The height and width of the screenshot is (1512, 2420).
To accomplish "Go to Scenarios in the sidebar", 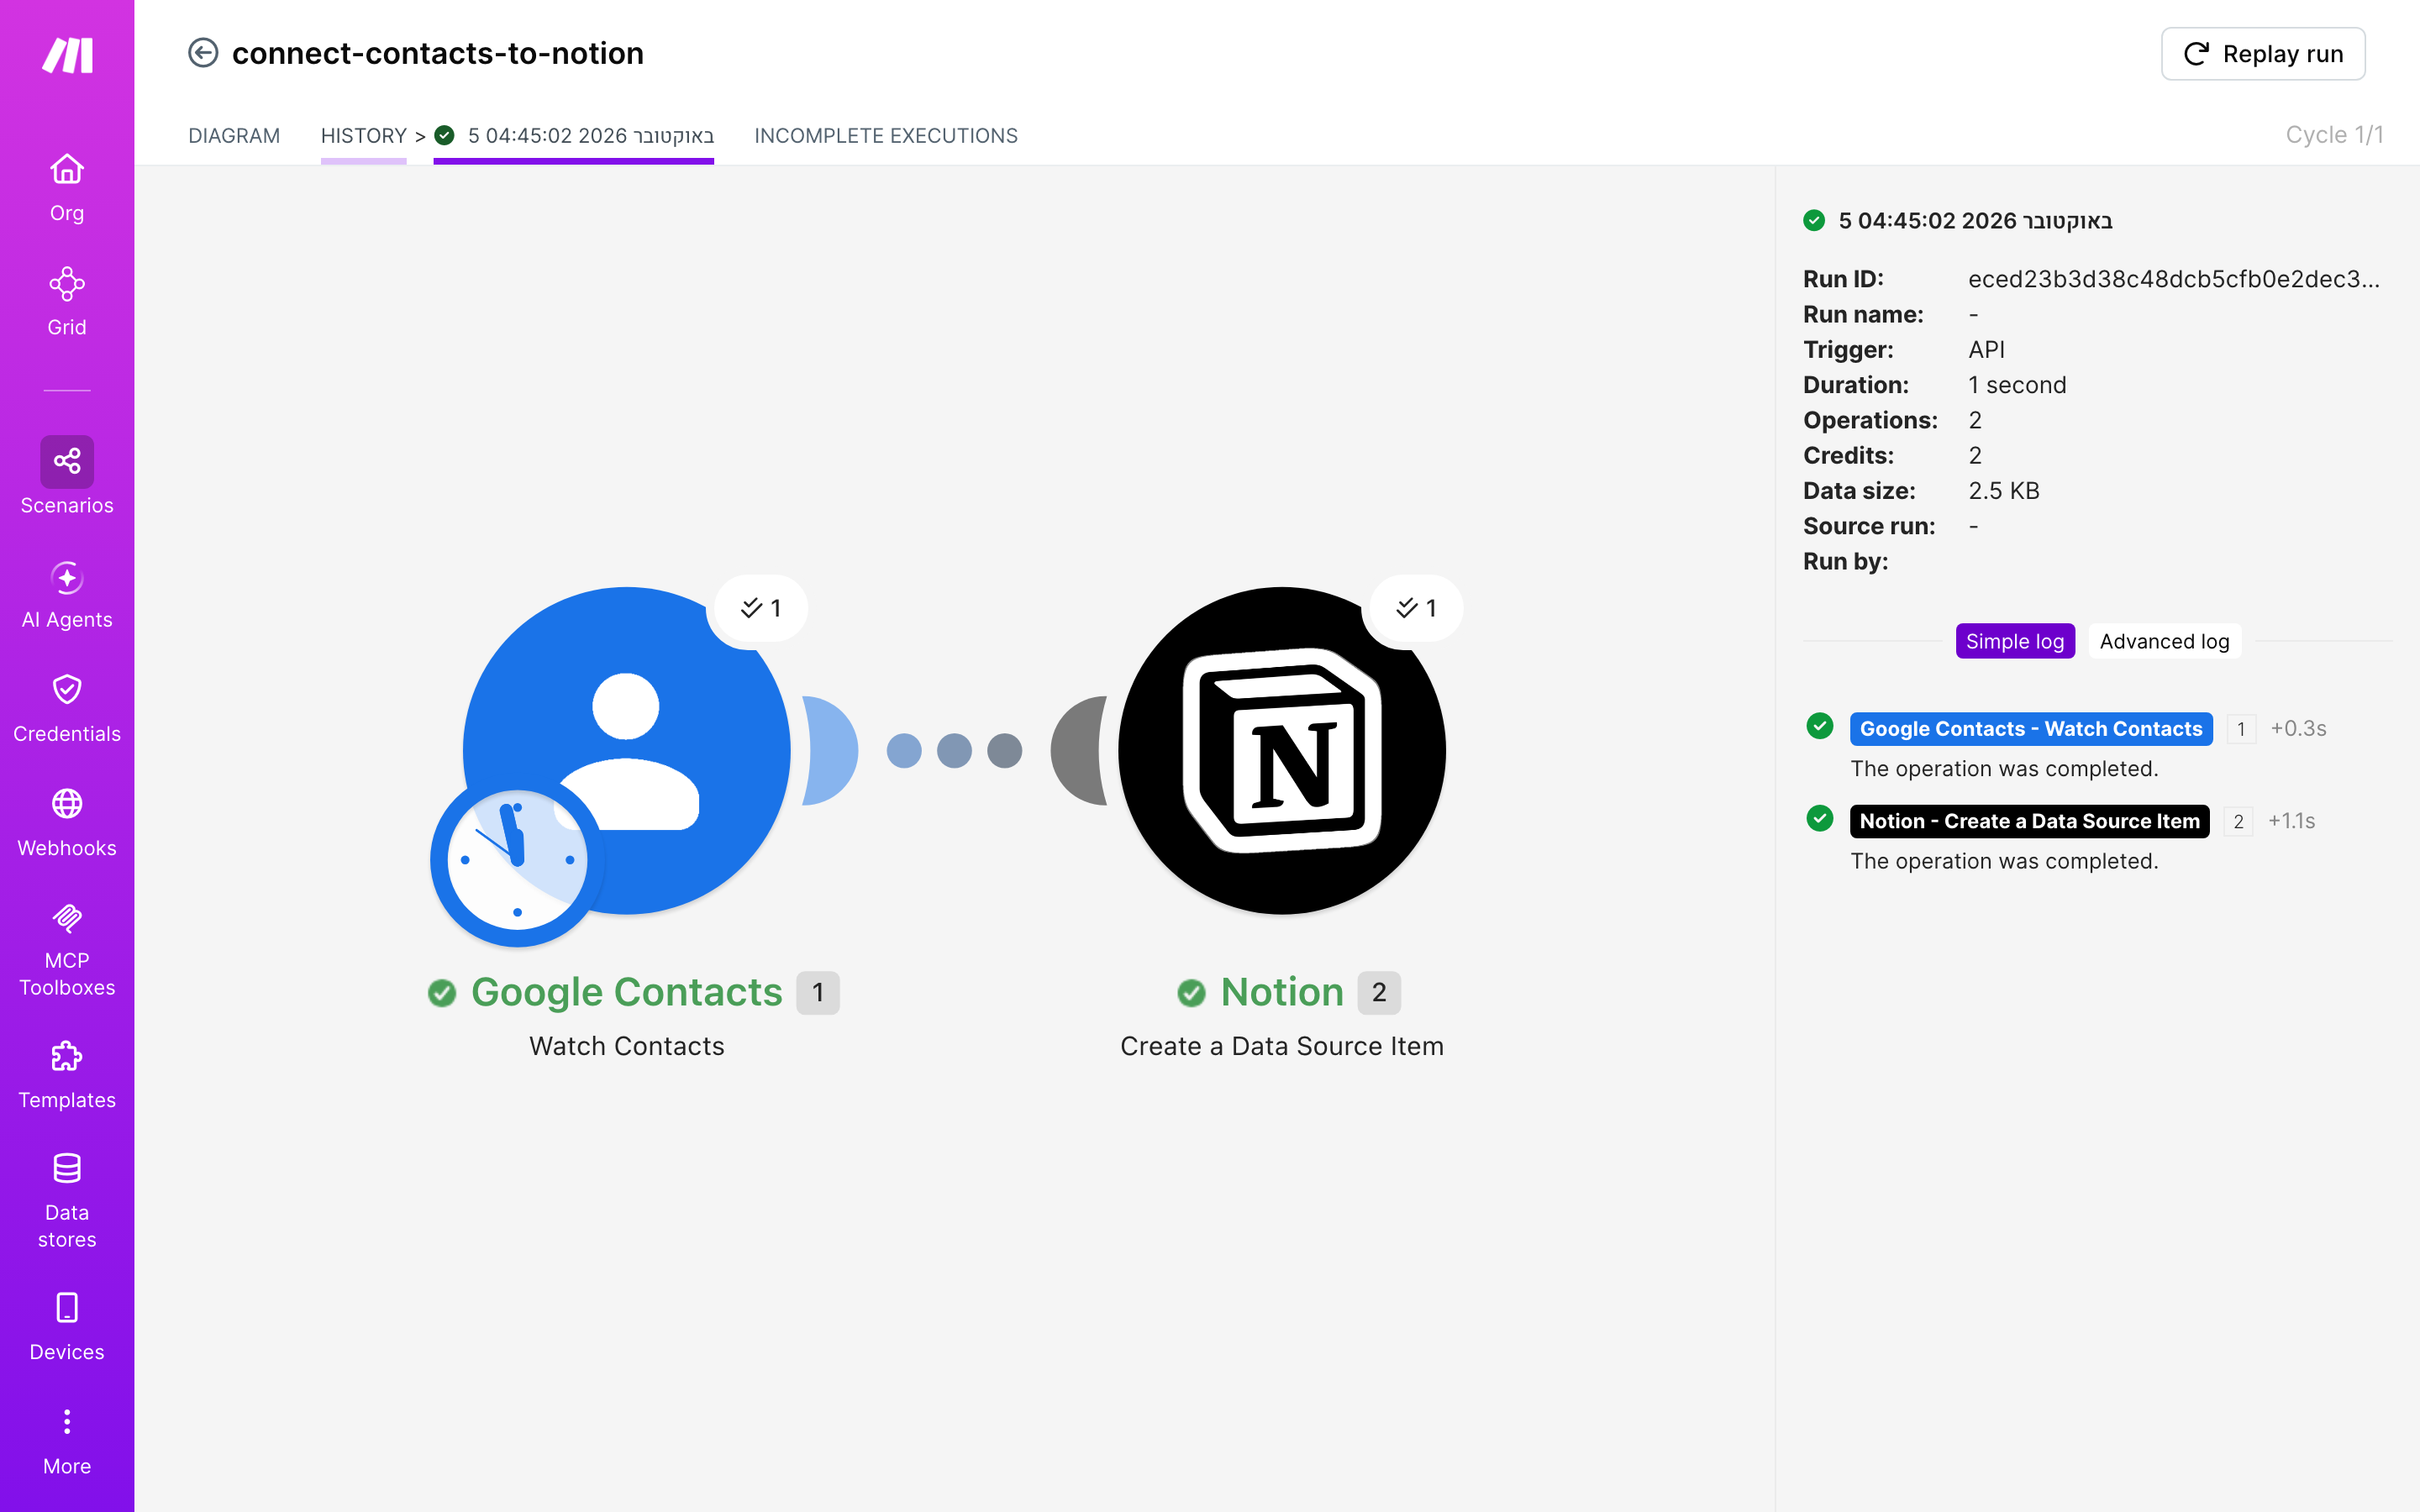I will (x=67, y=476).
